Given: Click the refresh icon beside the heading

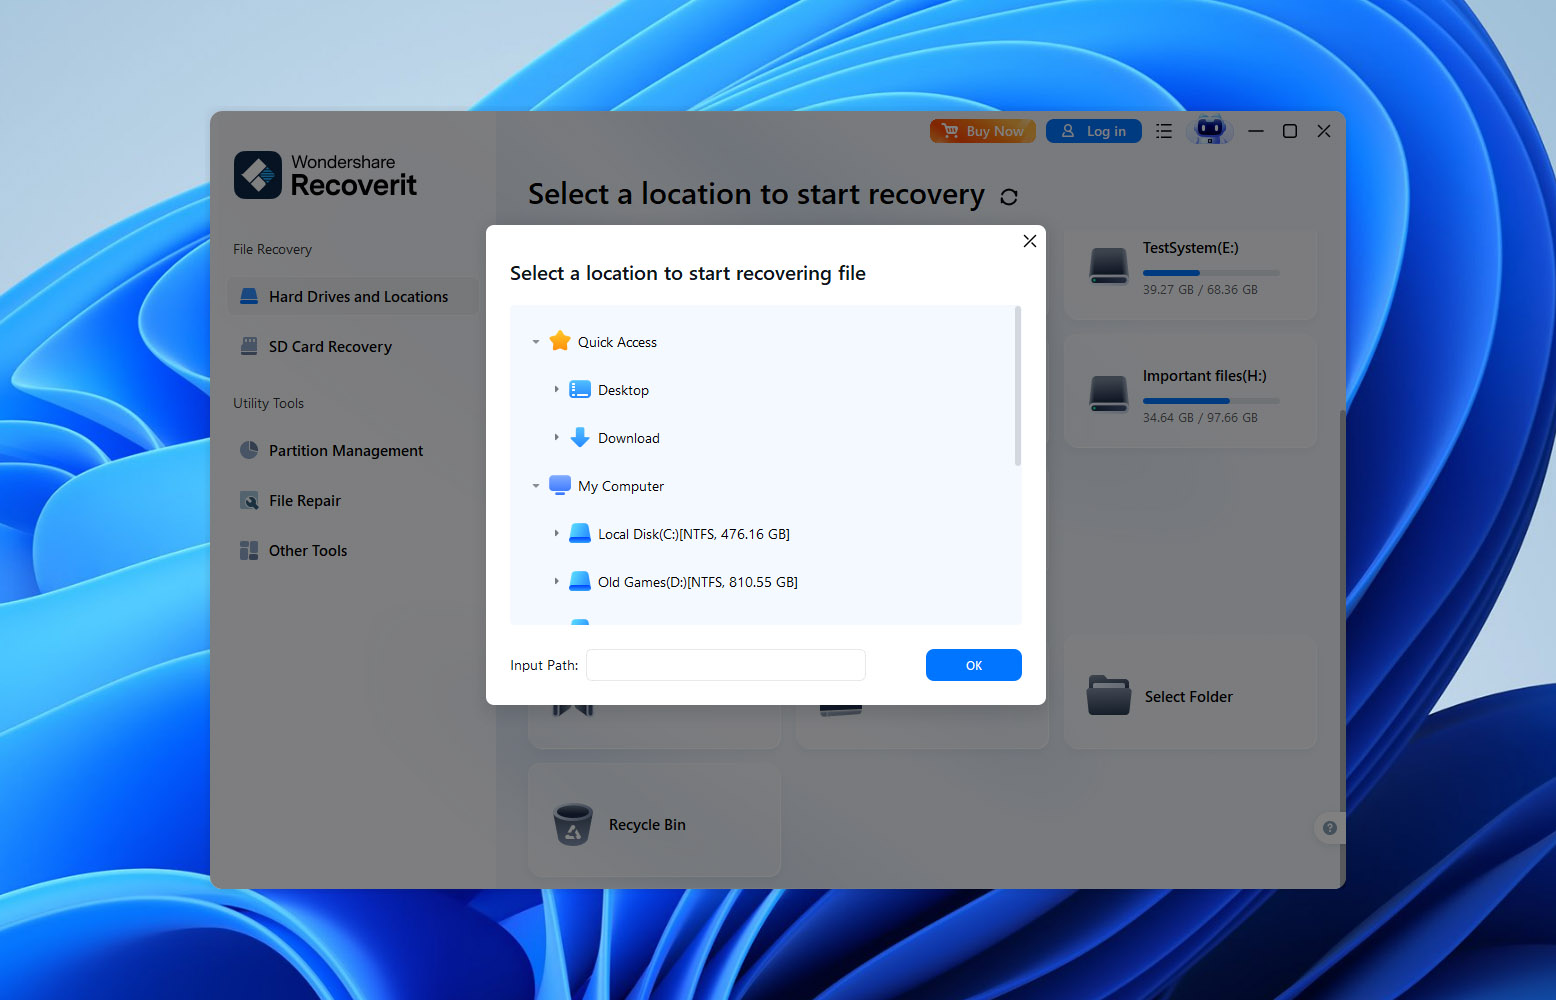Looking at the screenshot, I should click(x=1009, y=197).
